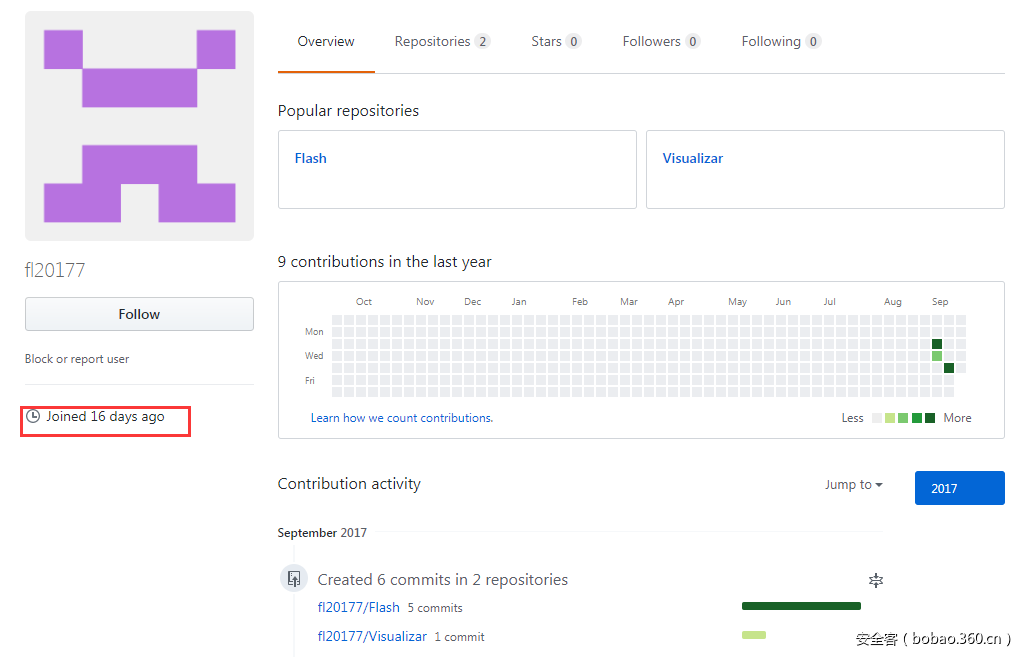Click the repository push icon in activity timeline

click(294, 578)
